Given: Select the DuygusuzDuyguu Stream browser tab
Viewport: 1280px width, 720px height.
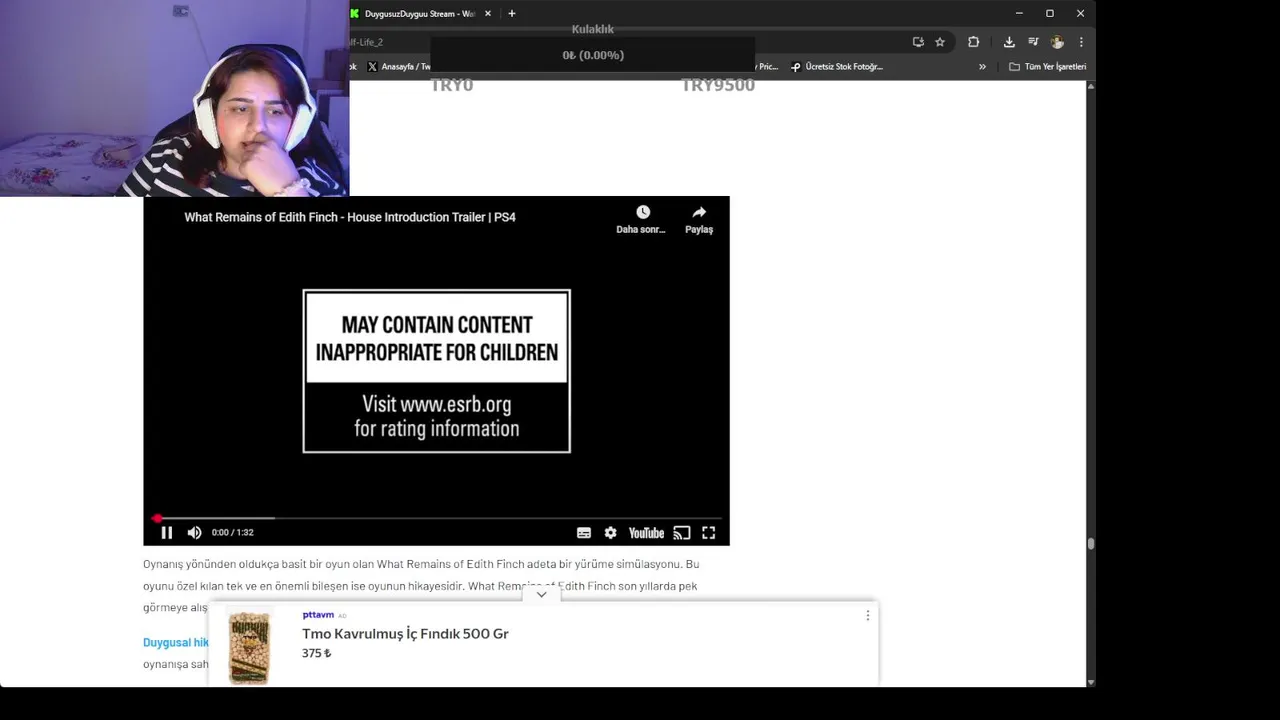Looking at the screenshot, I should 419,14.
